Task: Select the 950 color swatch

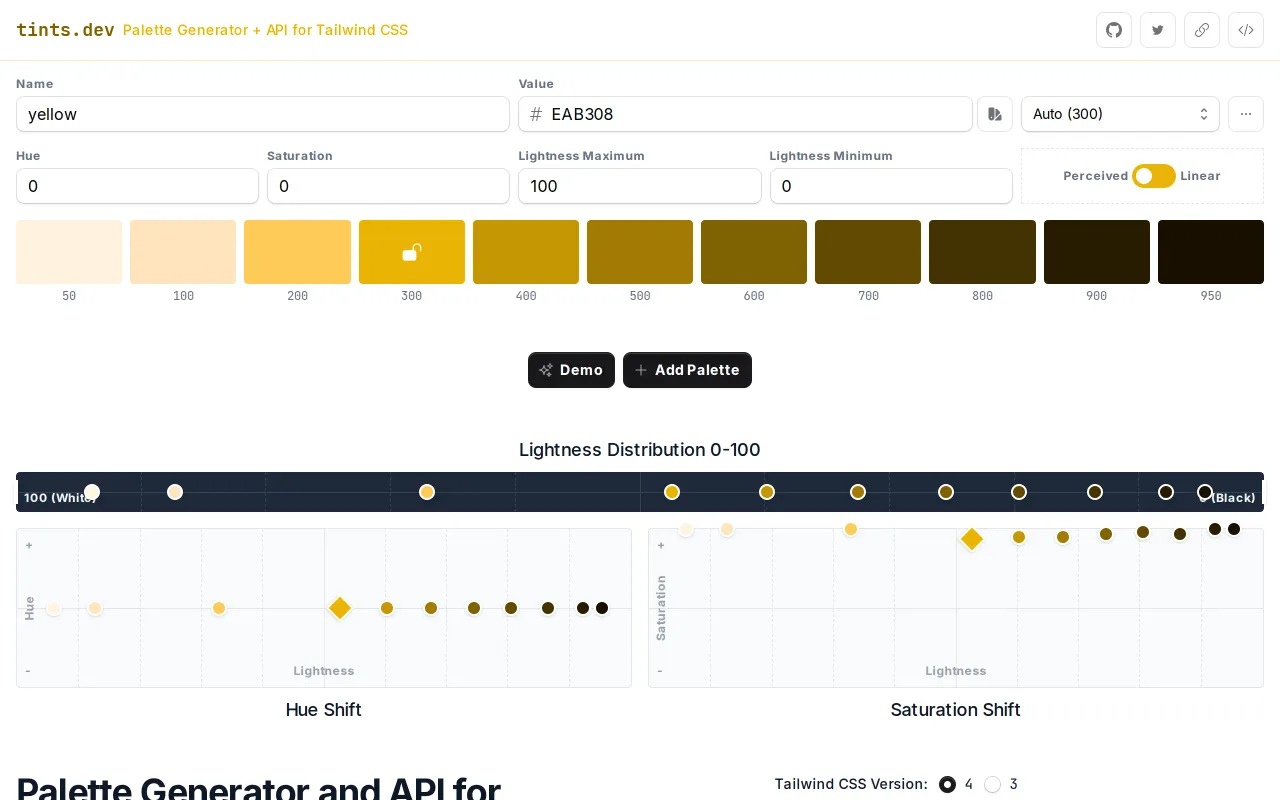Action: tap(1211, 252)
